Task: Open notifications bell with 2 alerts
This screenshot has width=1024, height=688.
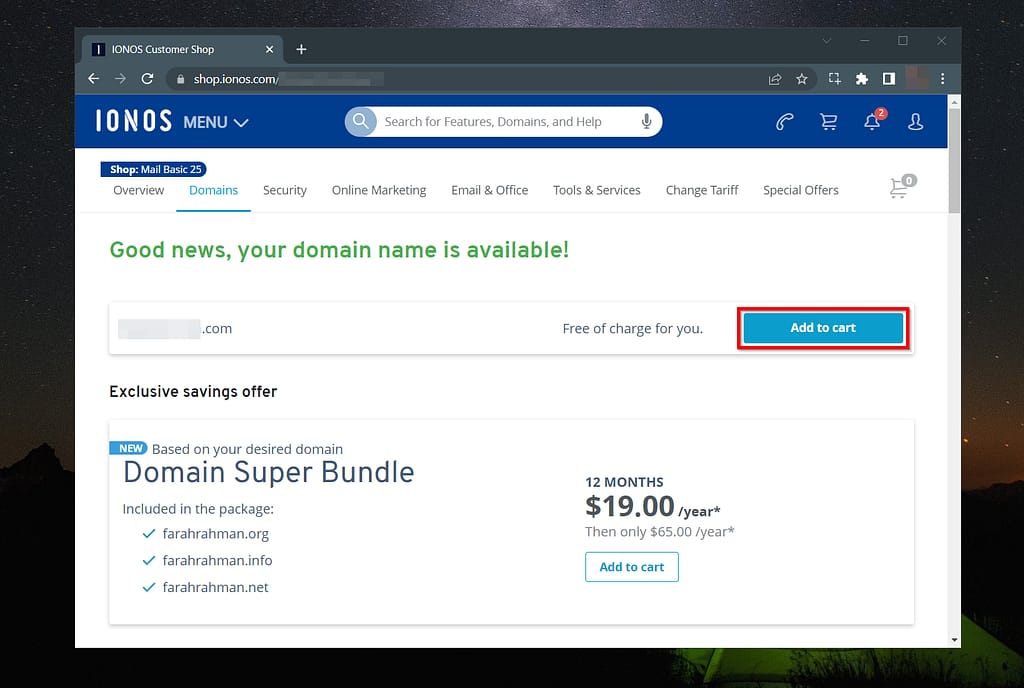Action: tap(873, 121)
